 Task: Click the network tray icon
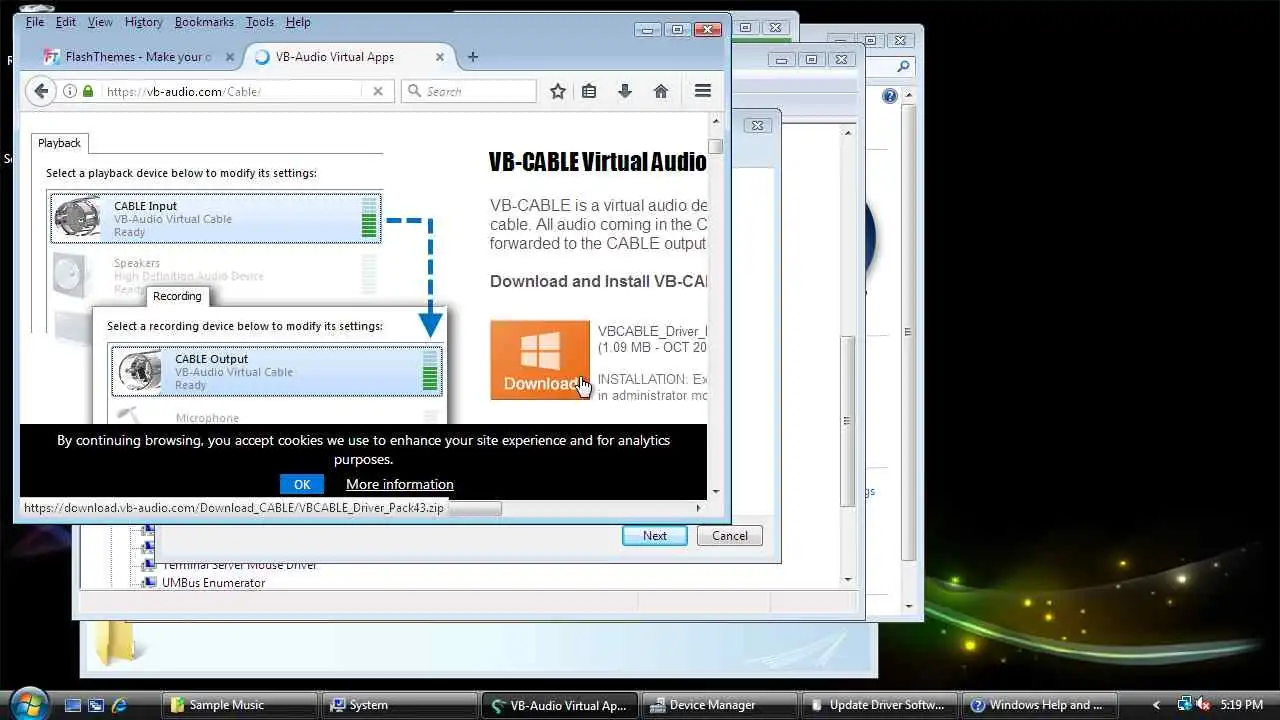point(1184,704)
